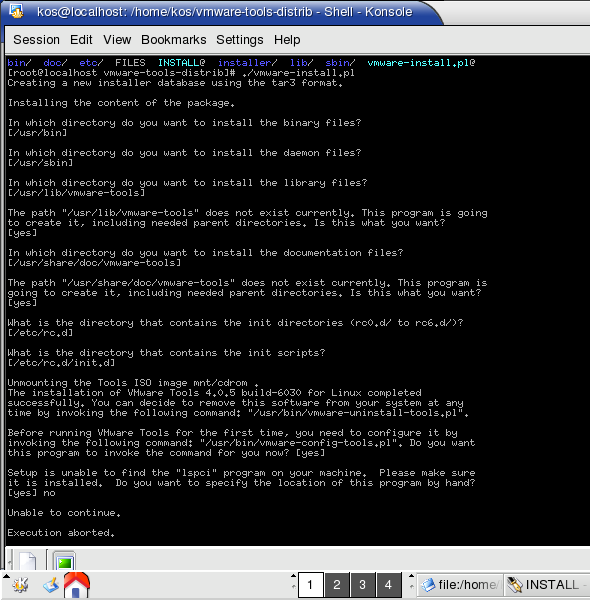Switch to virtual desktop 2
This screenshot has height=600, width=590.
coord(337,585)
